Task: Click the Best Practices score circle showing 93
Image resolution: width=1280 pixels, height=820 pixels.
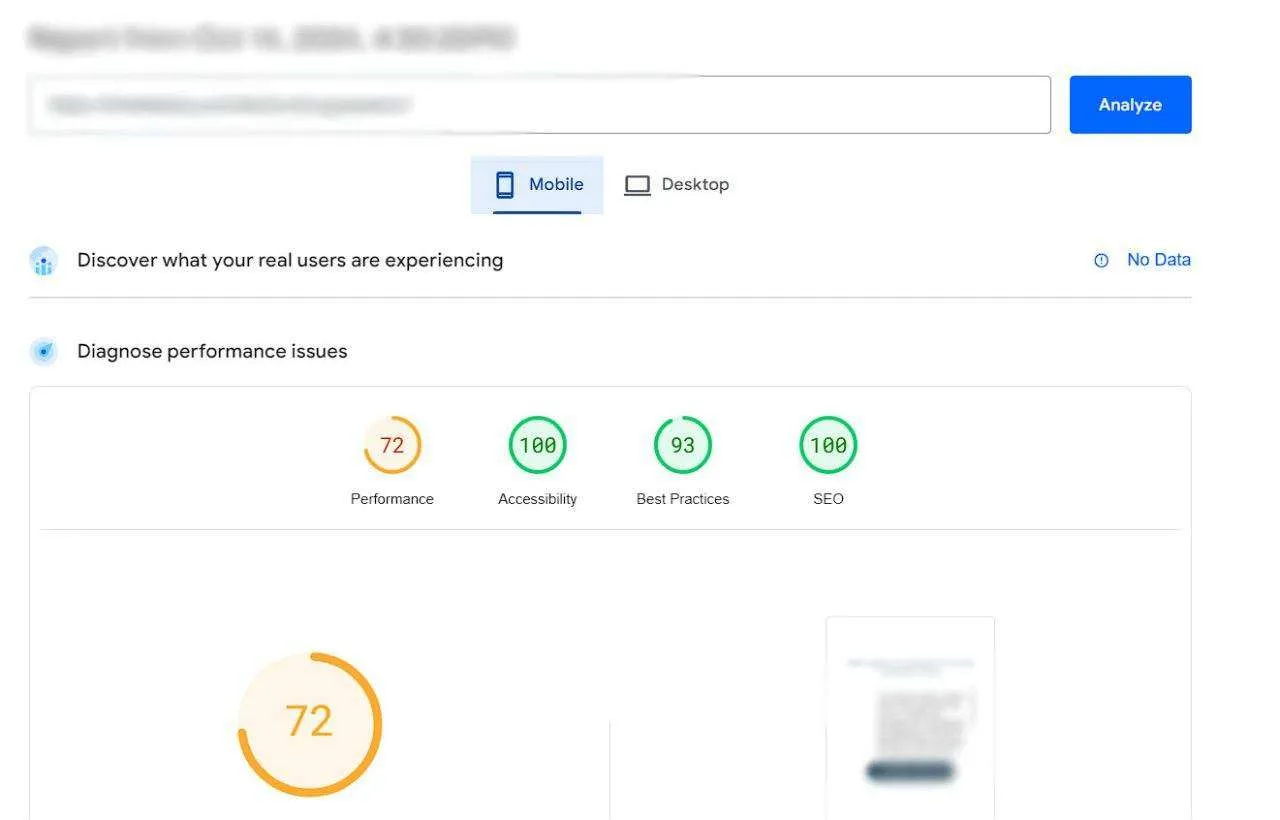Action: point(682,444)
